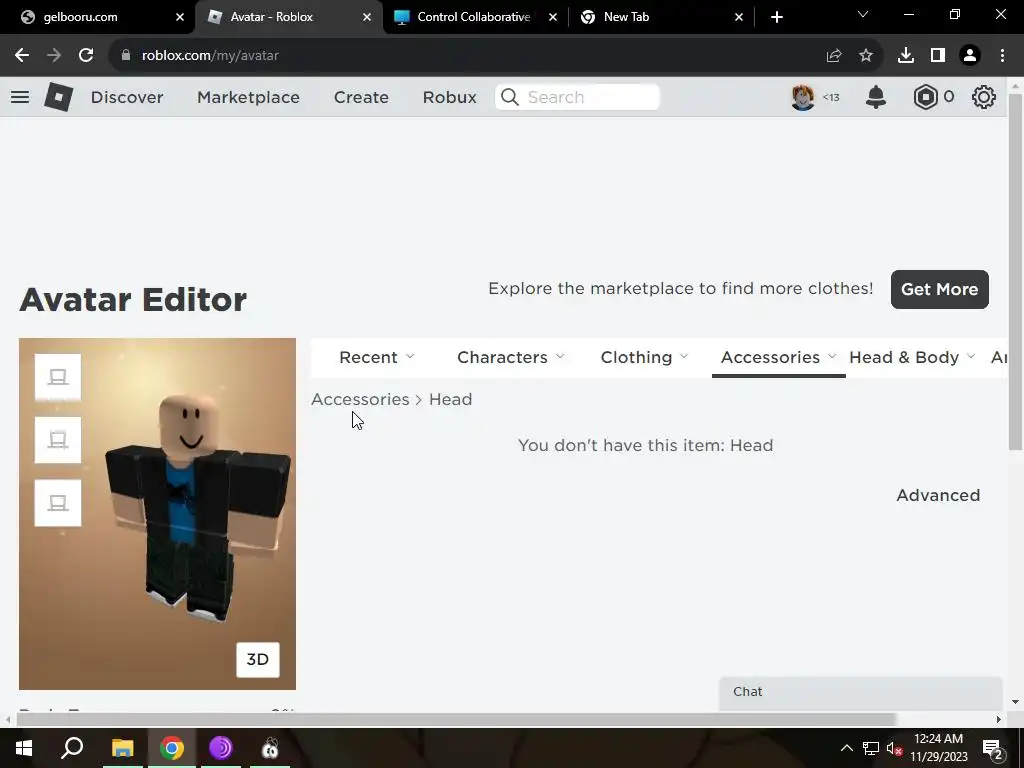Click the network tray icon
Viewport: 1024px width, 768px height.
pyautogui.click(x=871, y=748)
